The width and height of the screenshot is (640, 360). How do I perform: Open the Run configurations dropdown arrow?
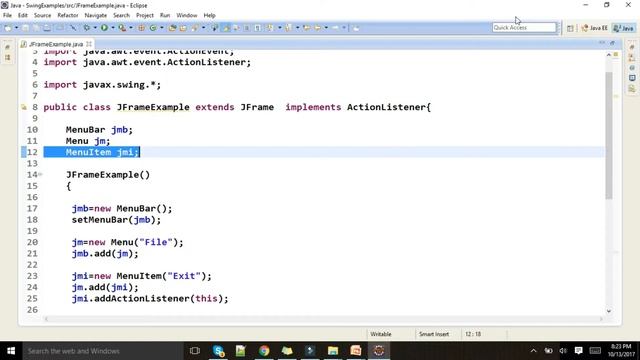point(113,28)
